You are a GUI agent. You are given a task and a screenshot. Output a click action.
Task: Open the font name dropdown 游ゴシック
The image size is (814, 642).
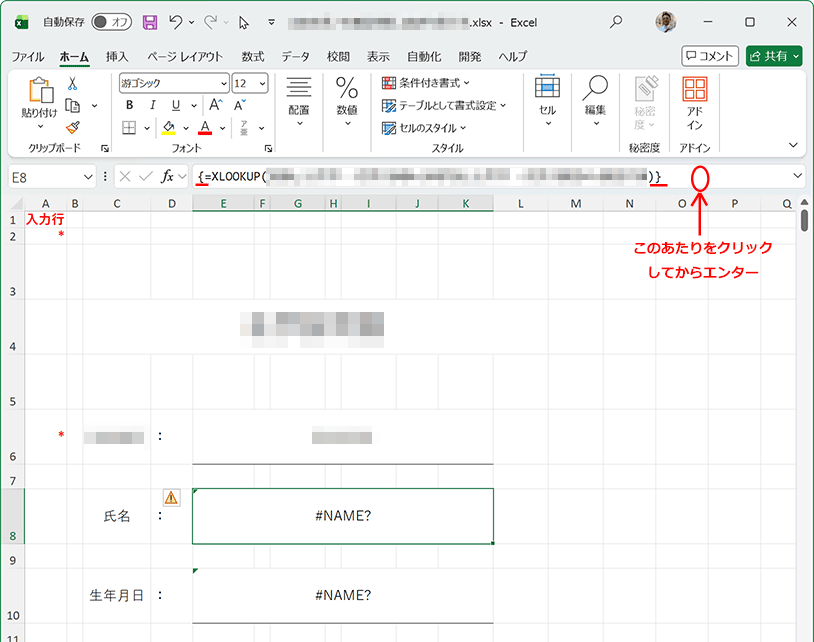pos(173,83)
